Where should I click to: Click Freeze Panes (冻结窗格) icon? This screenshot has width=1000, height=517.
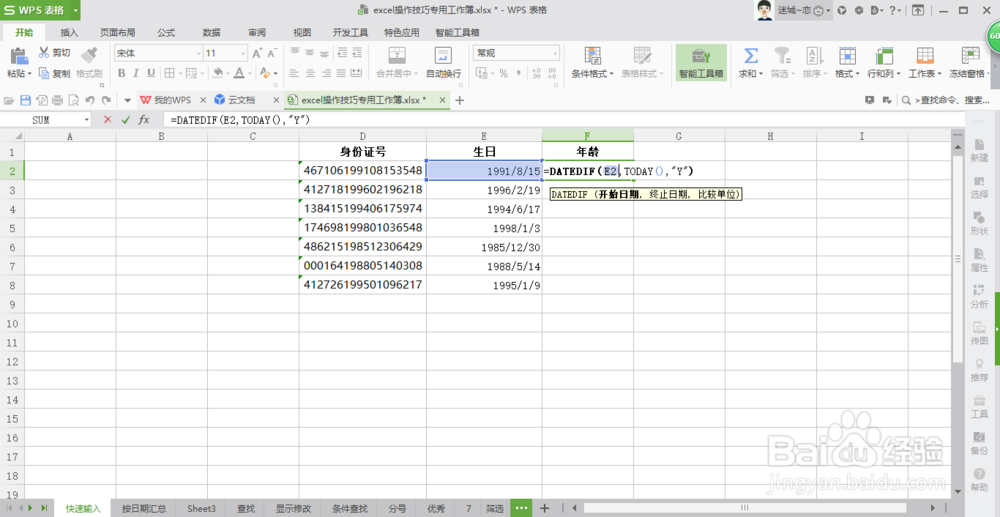[x=971, y=55]
